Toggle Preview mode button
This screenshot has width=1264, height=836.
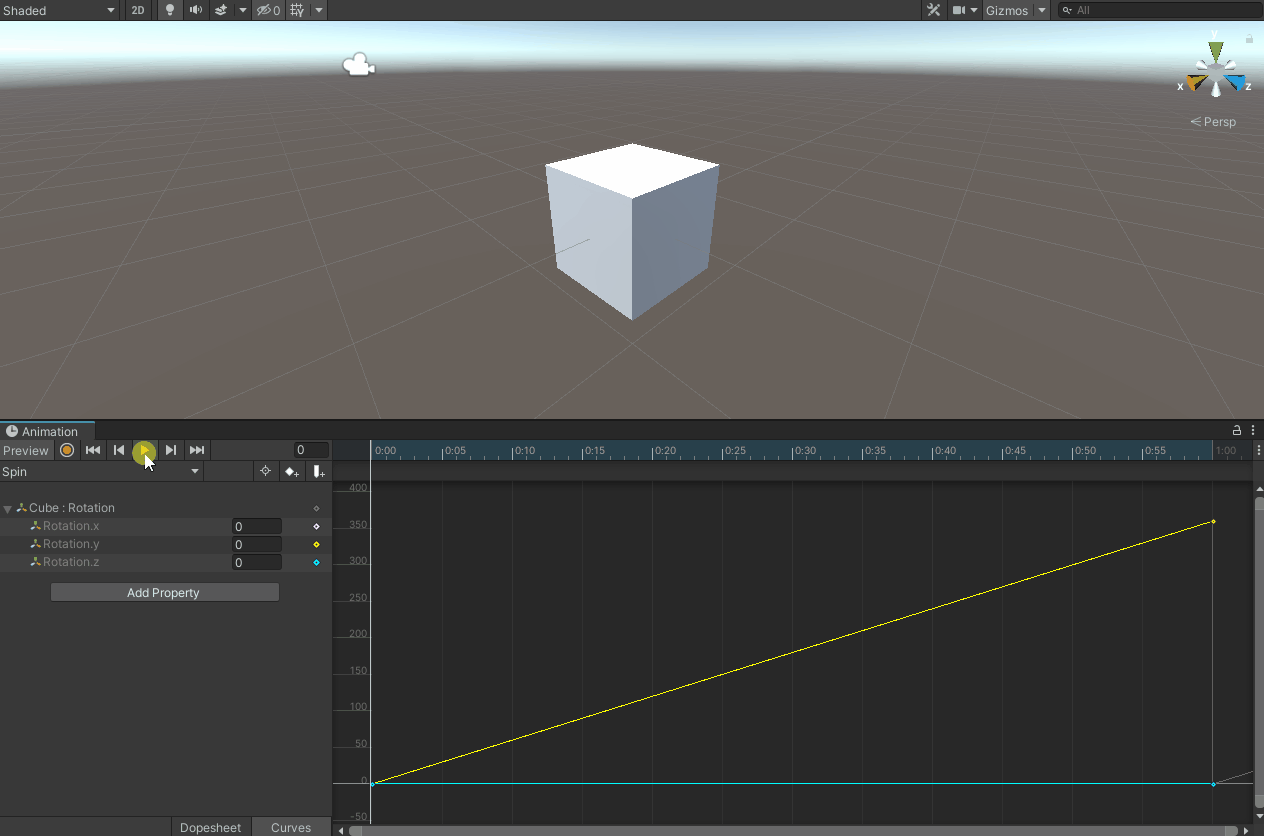click(x=26, y=451)
